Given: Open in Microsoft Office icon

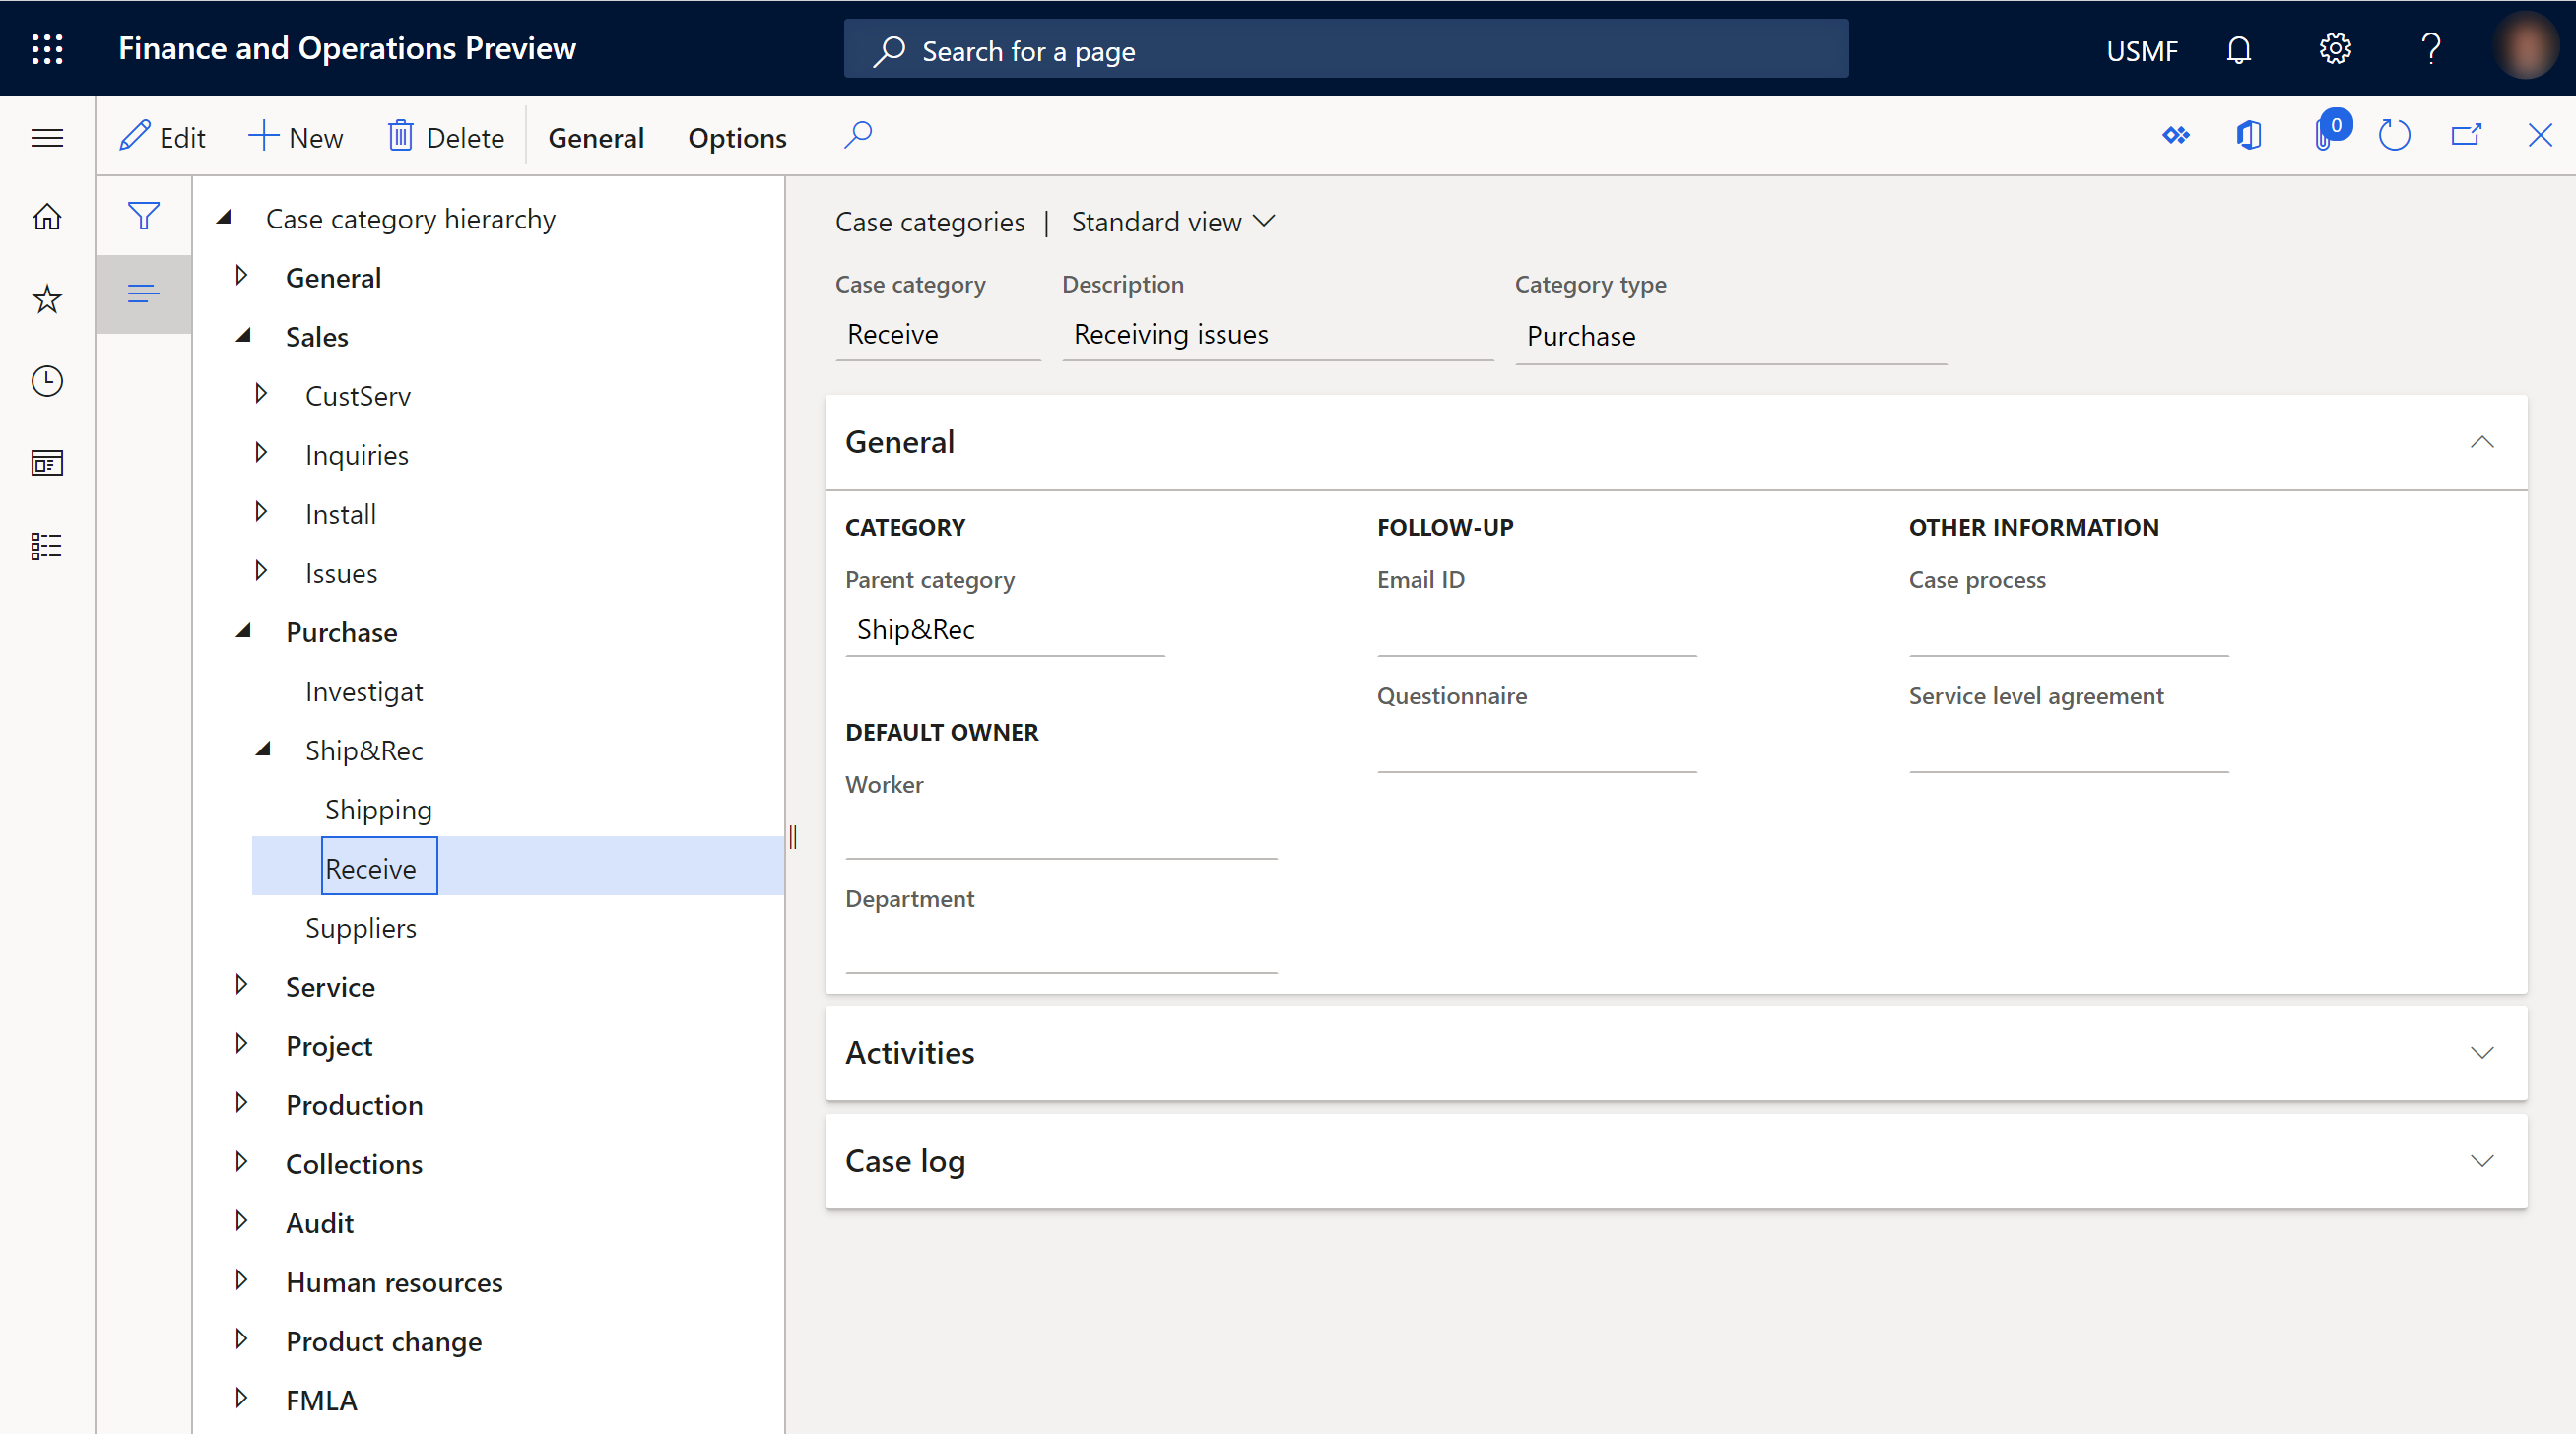Looking at the screenshot, I should point(2249,135).
